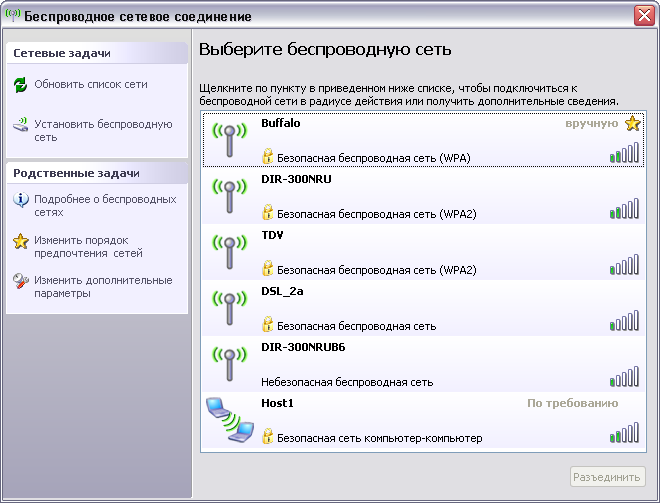Image resolution: width=660 pixels, height=503 pixels.
Task: Click the antenna icon of DIR-300NRUB6 network
Action: 229,364
